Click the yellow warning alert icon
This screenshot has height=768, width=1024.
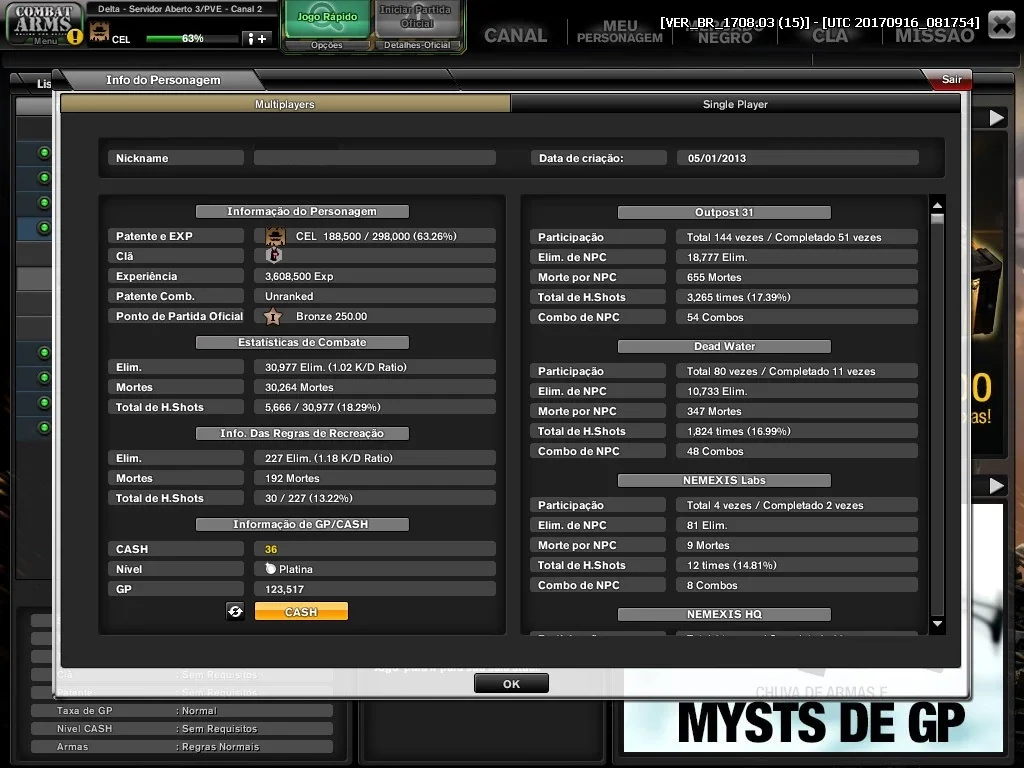pos(75,37)
